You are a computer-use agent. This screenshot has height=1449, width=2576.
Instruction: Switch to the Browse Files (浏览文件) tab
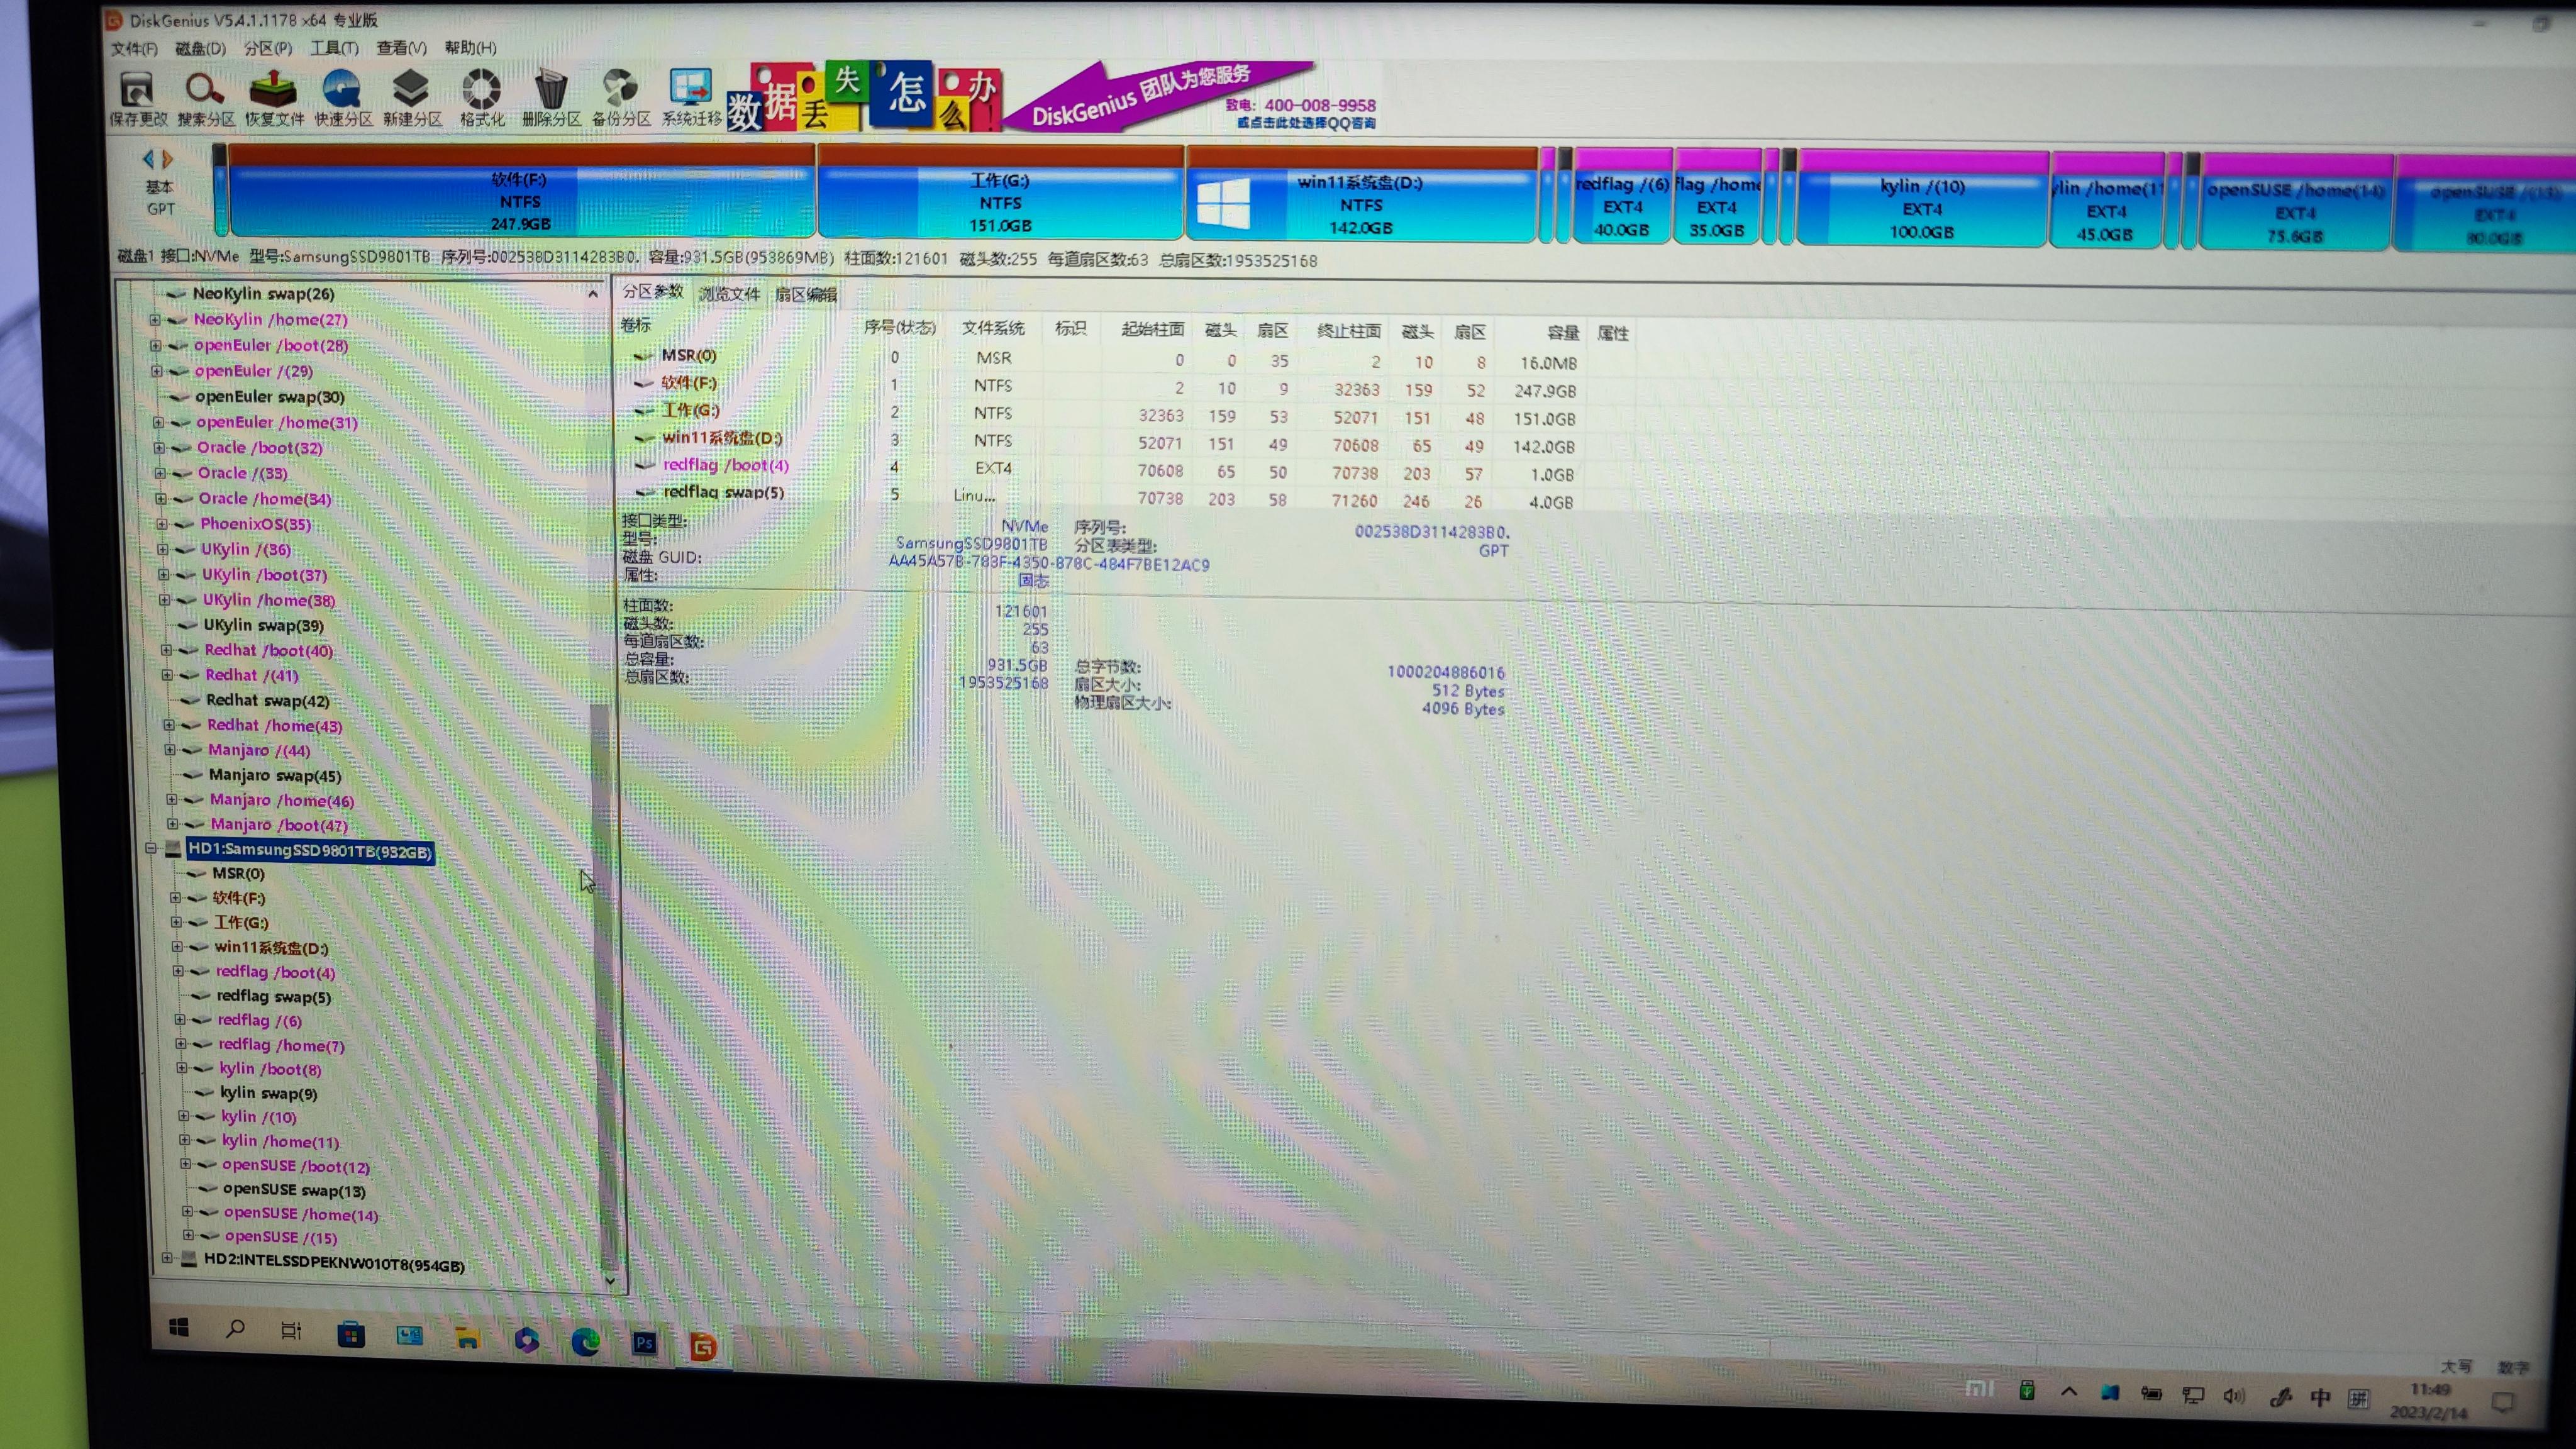729,294
